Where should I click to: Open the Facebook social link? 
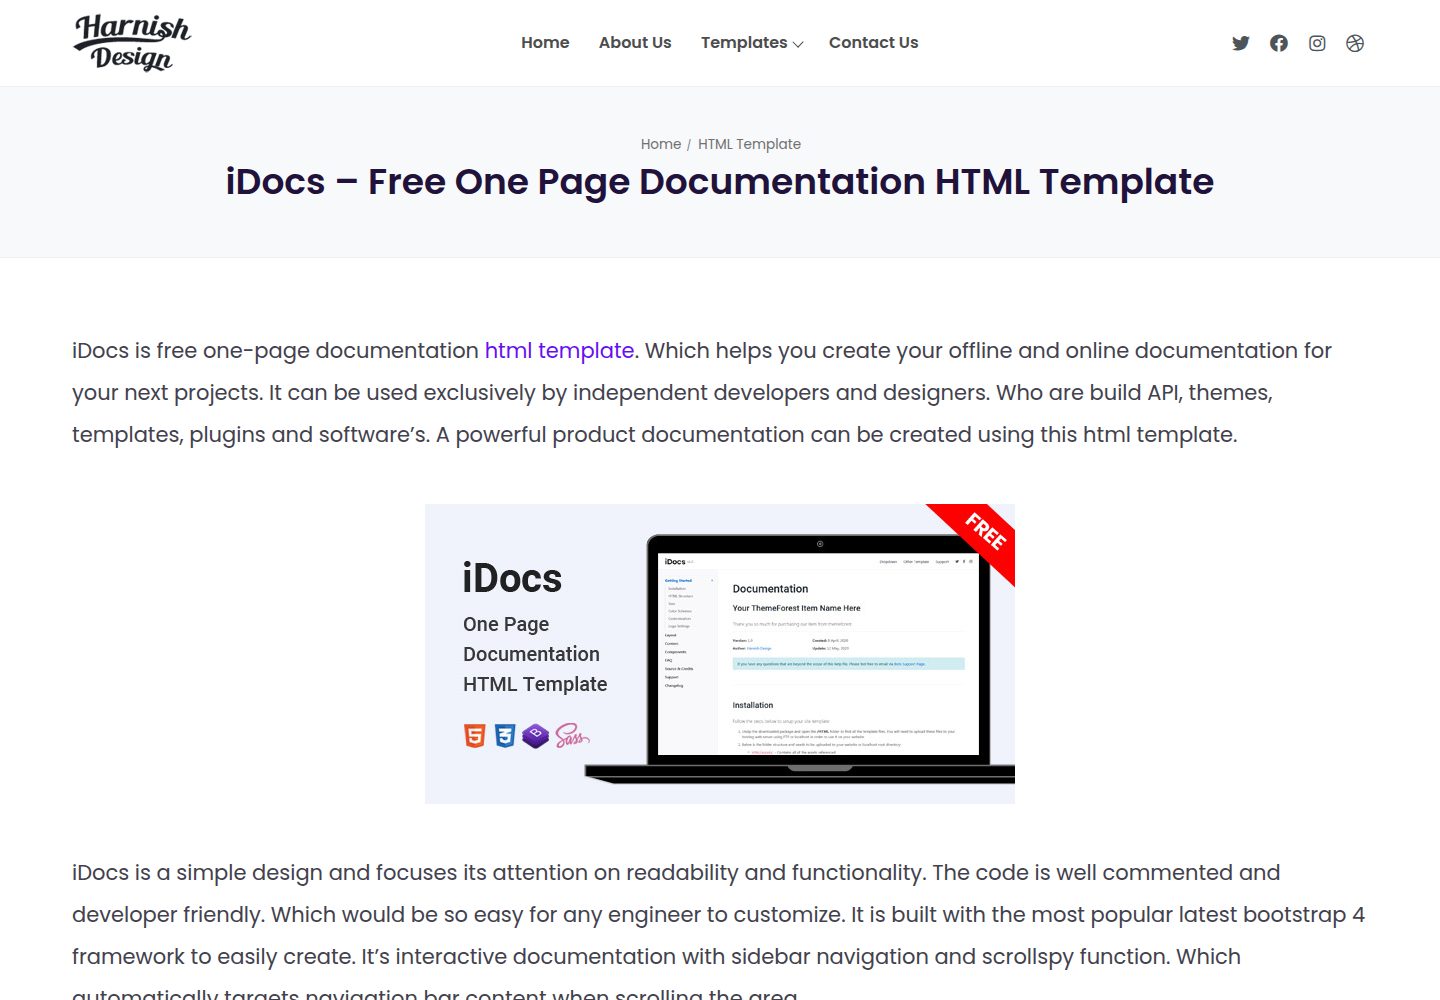point(1279,43)
